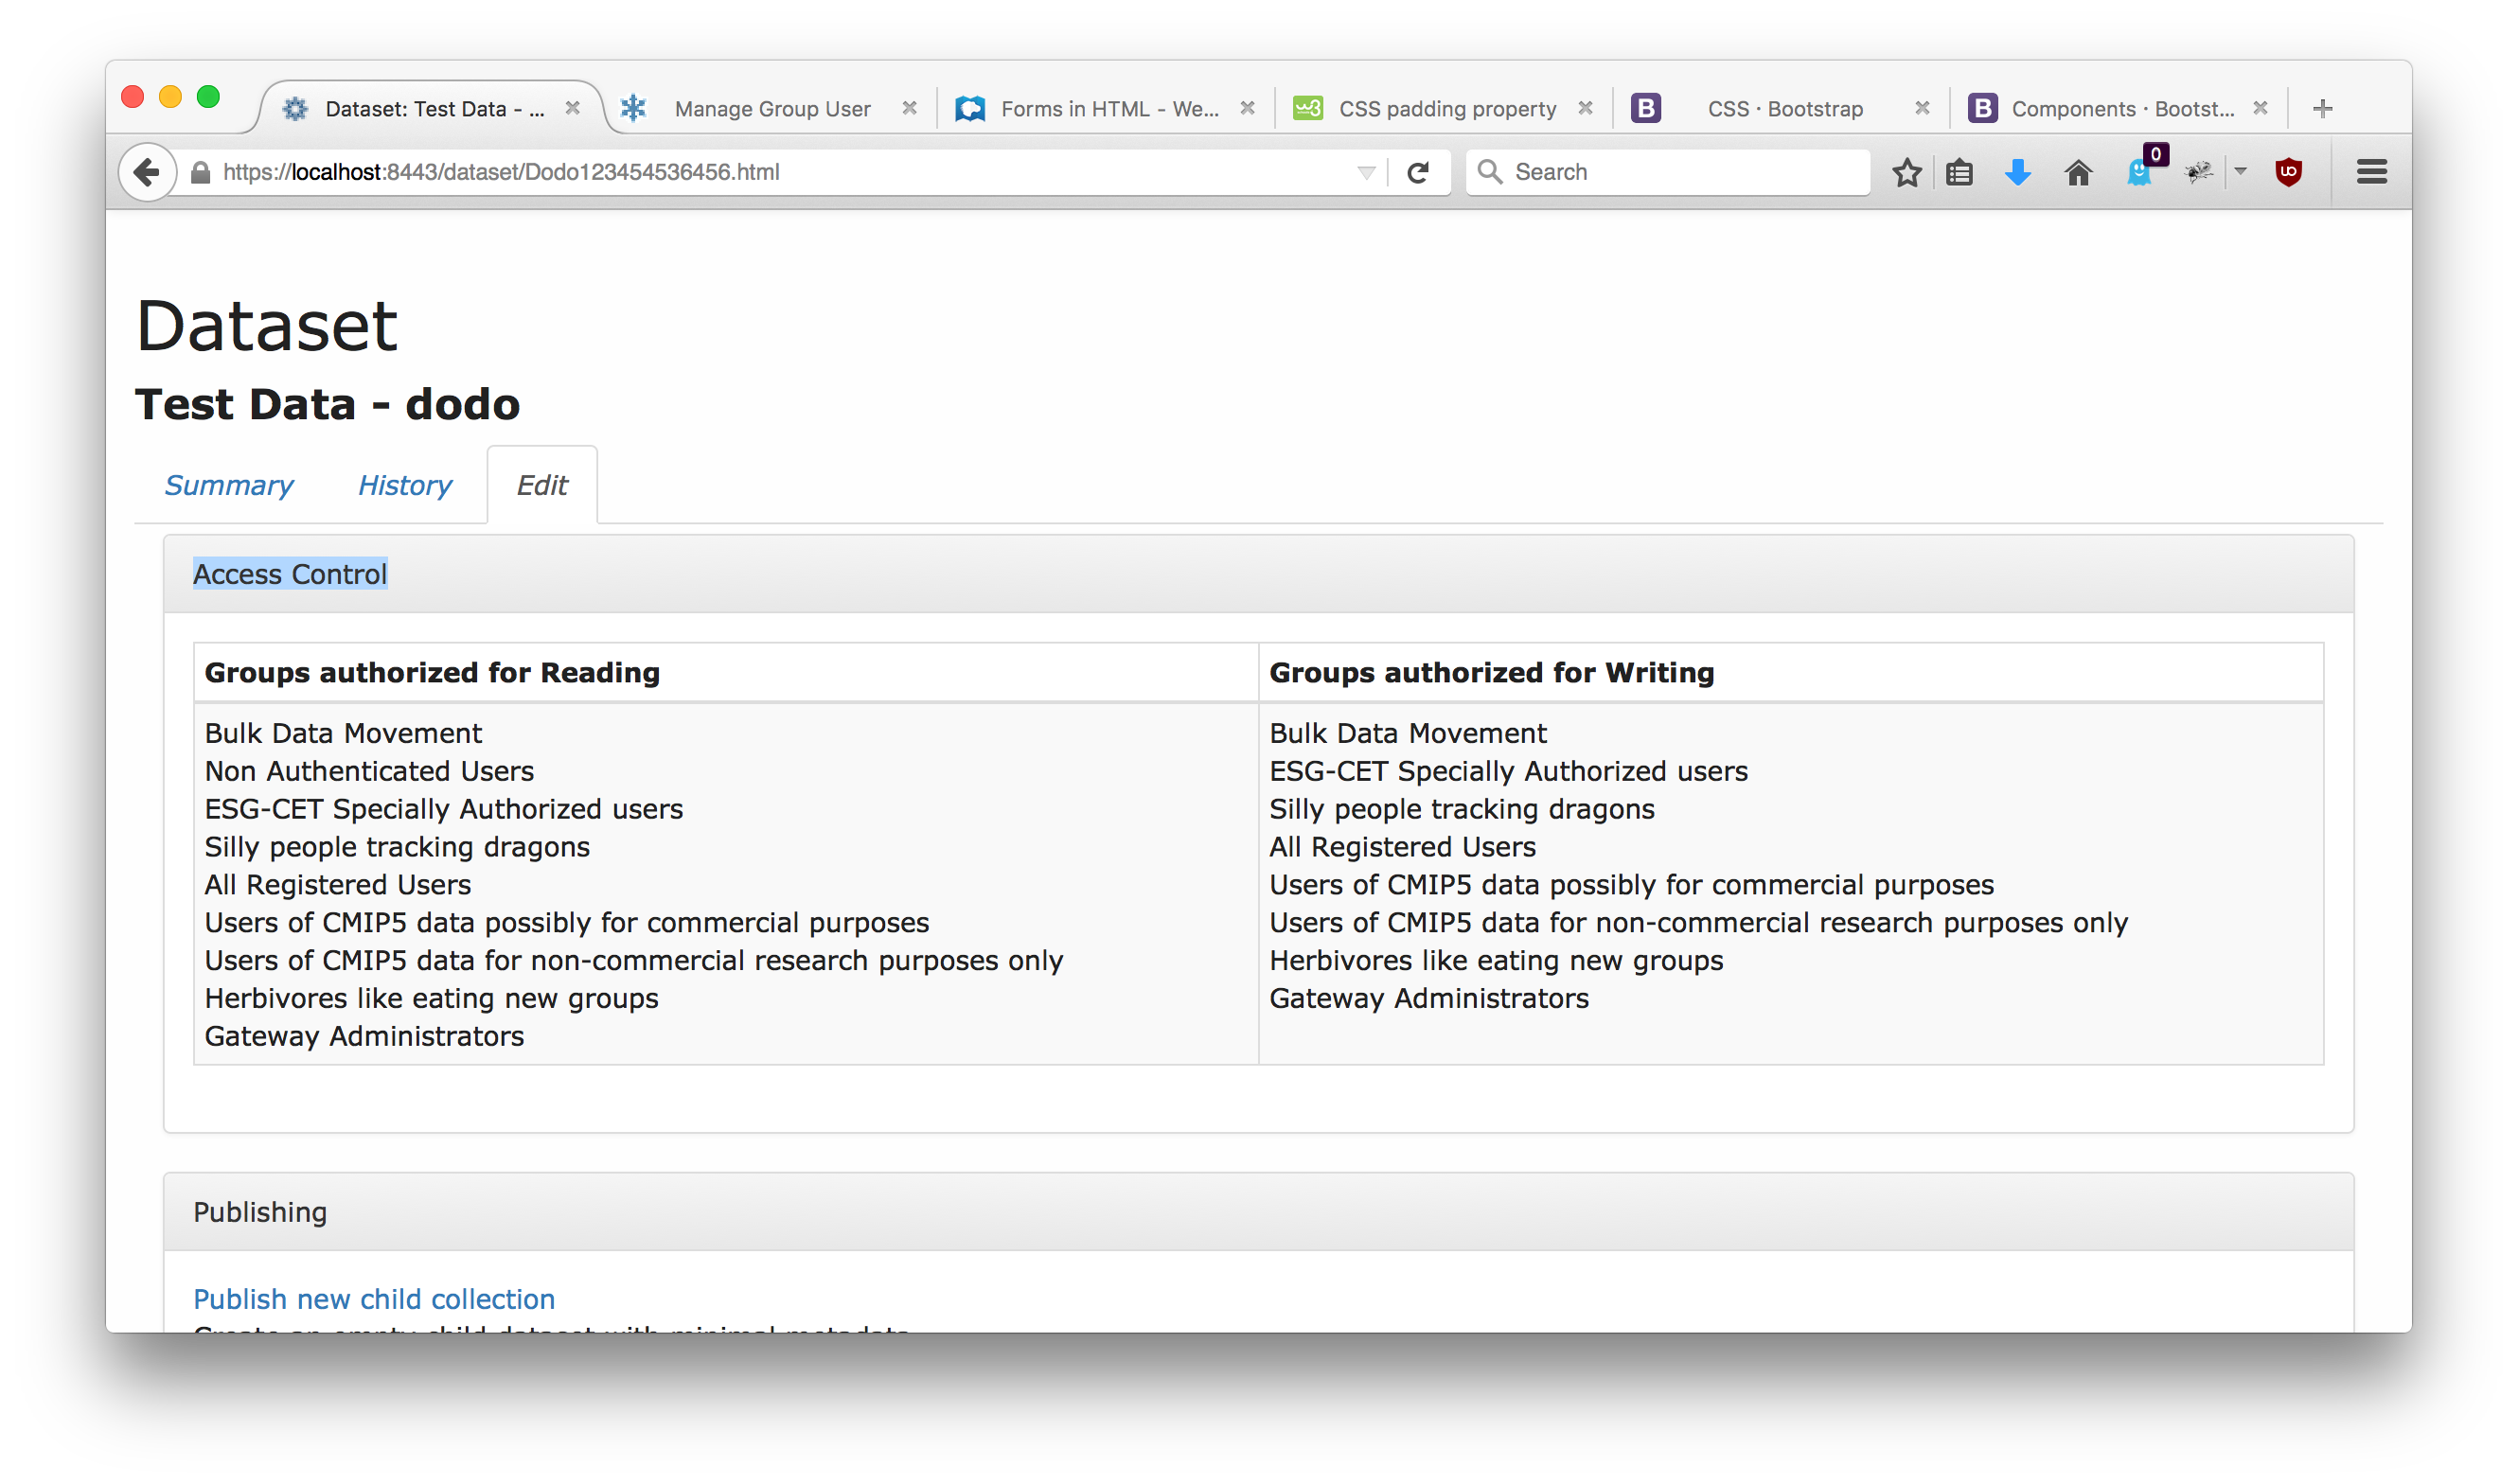Switch to Manage Group User browser tab
Image resolution: width=2518 pixels, height=1484 pixels.
pos(771,108)
